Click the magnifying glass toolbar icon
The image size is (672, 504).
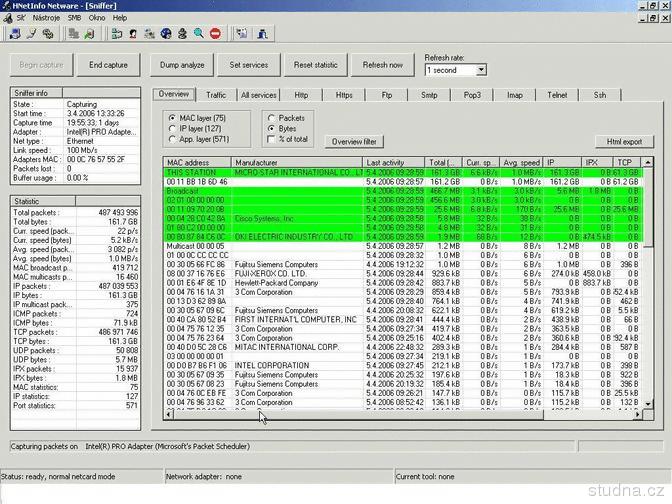199,33
